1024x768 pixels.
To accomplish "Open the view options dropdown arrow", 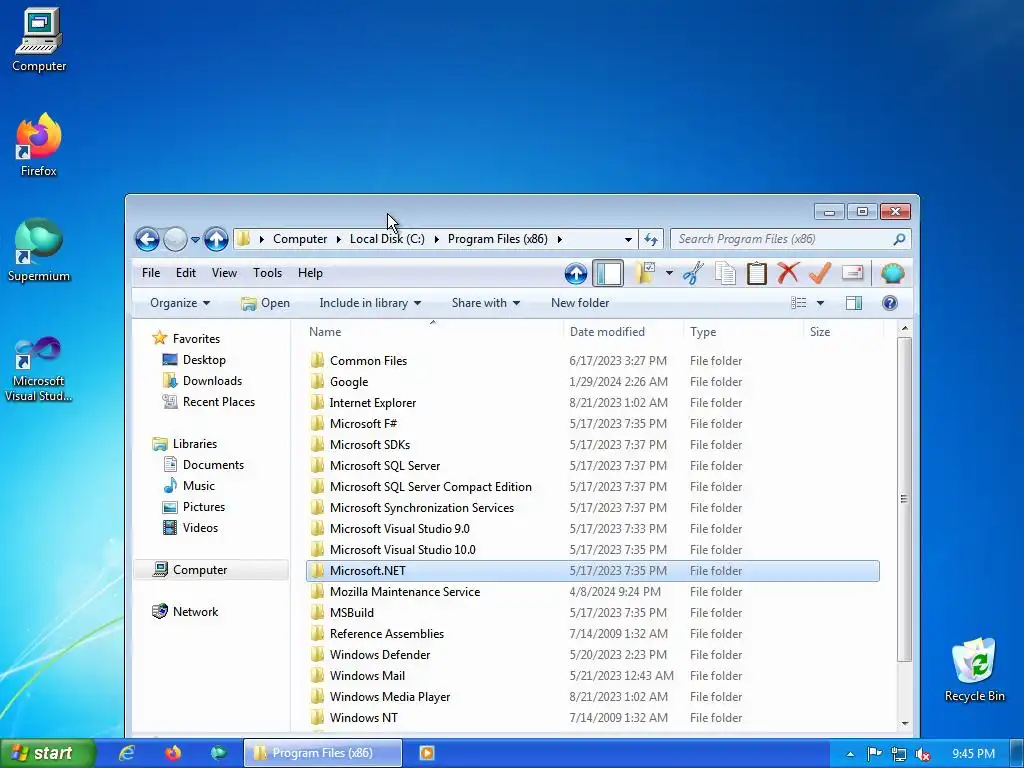I will coord(820,303).
